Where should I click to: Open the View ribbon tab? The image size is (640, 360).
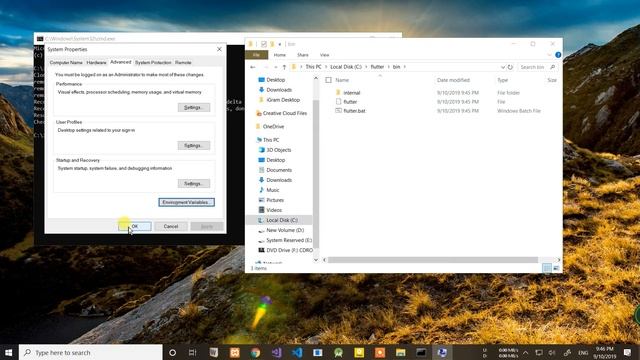click(324, 55)
